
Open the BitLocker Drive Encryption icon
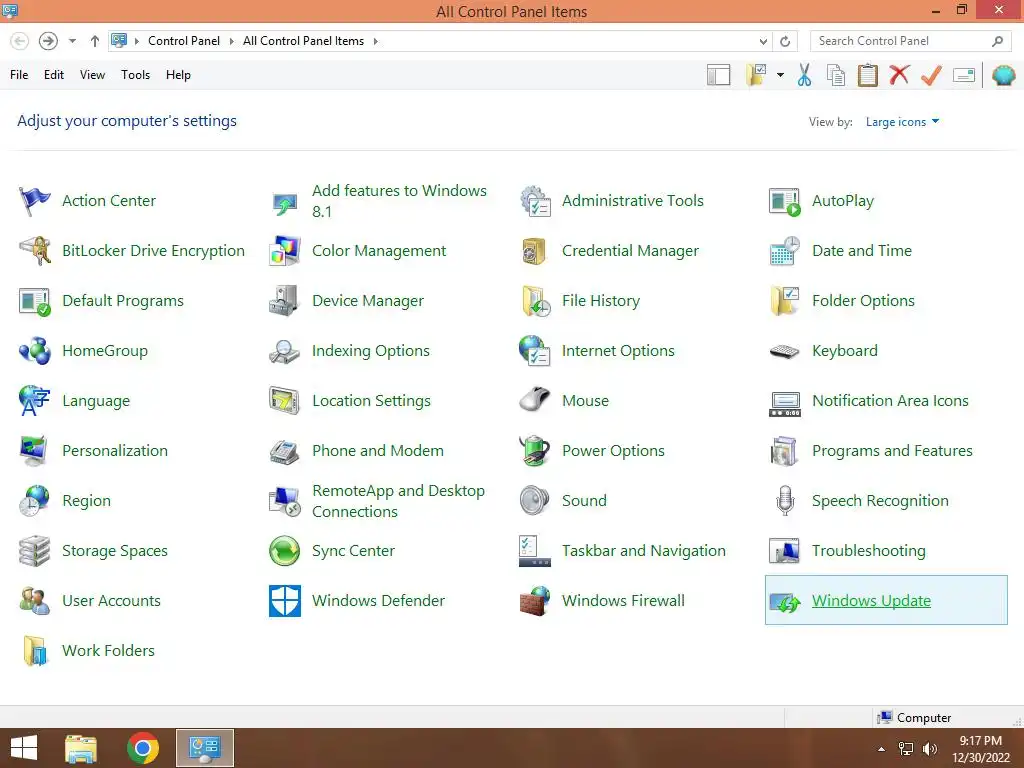coord(34,251)
